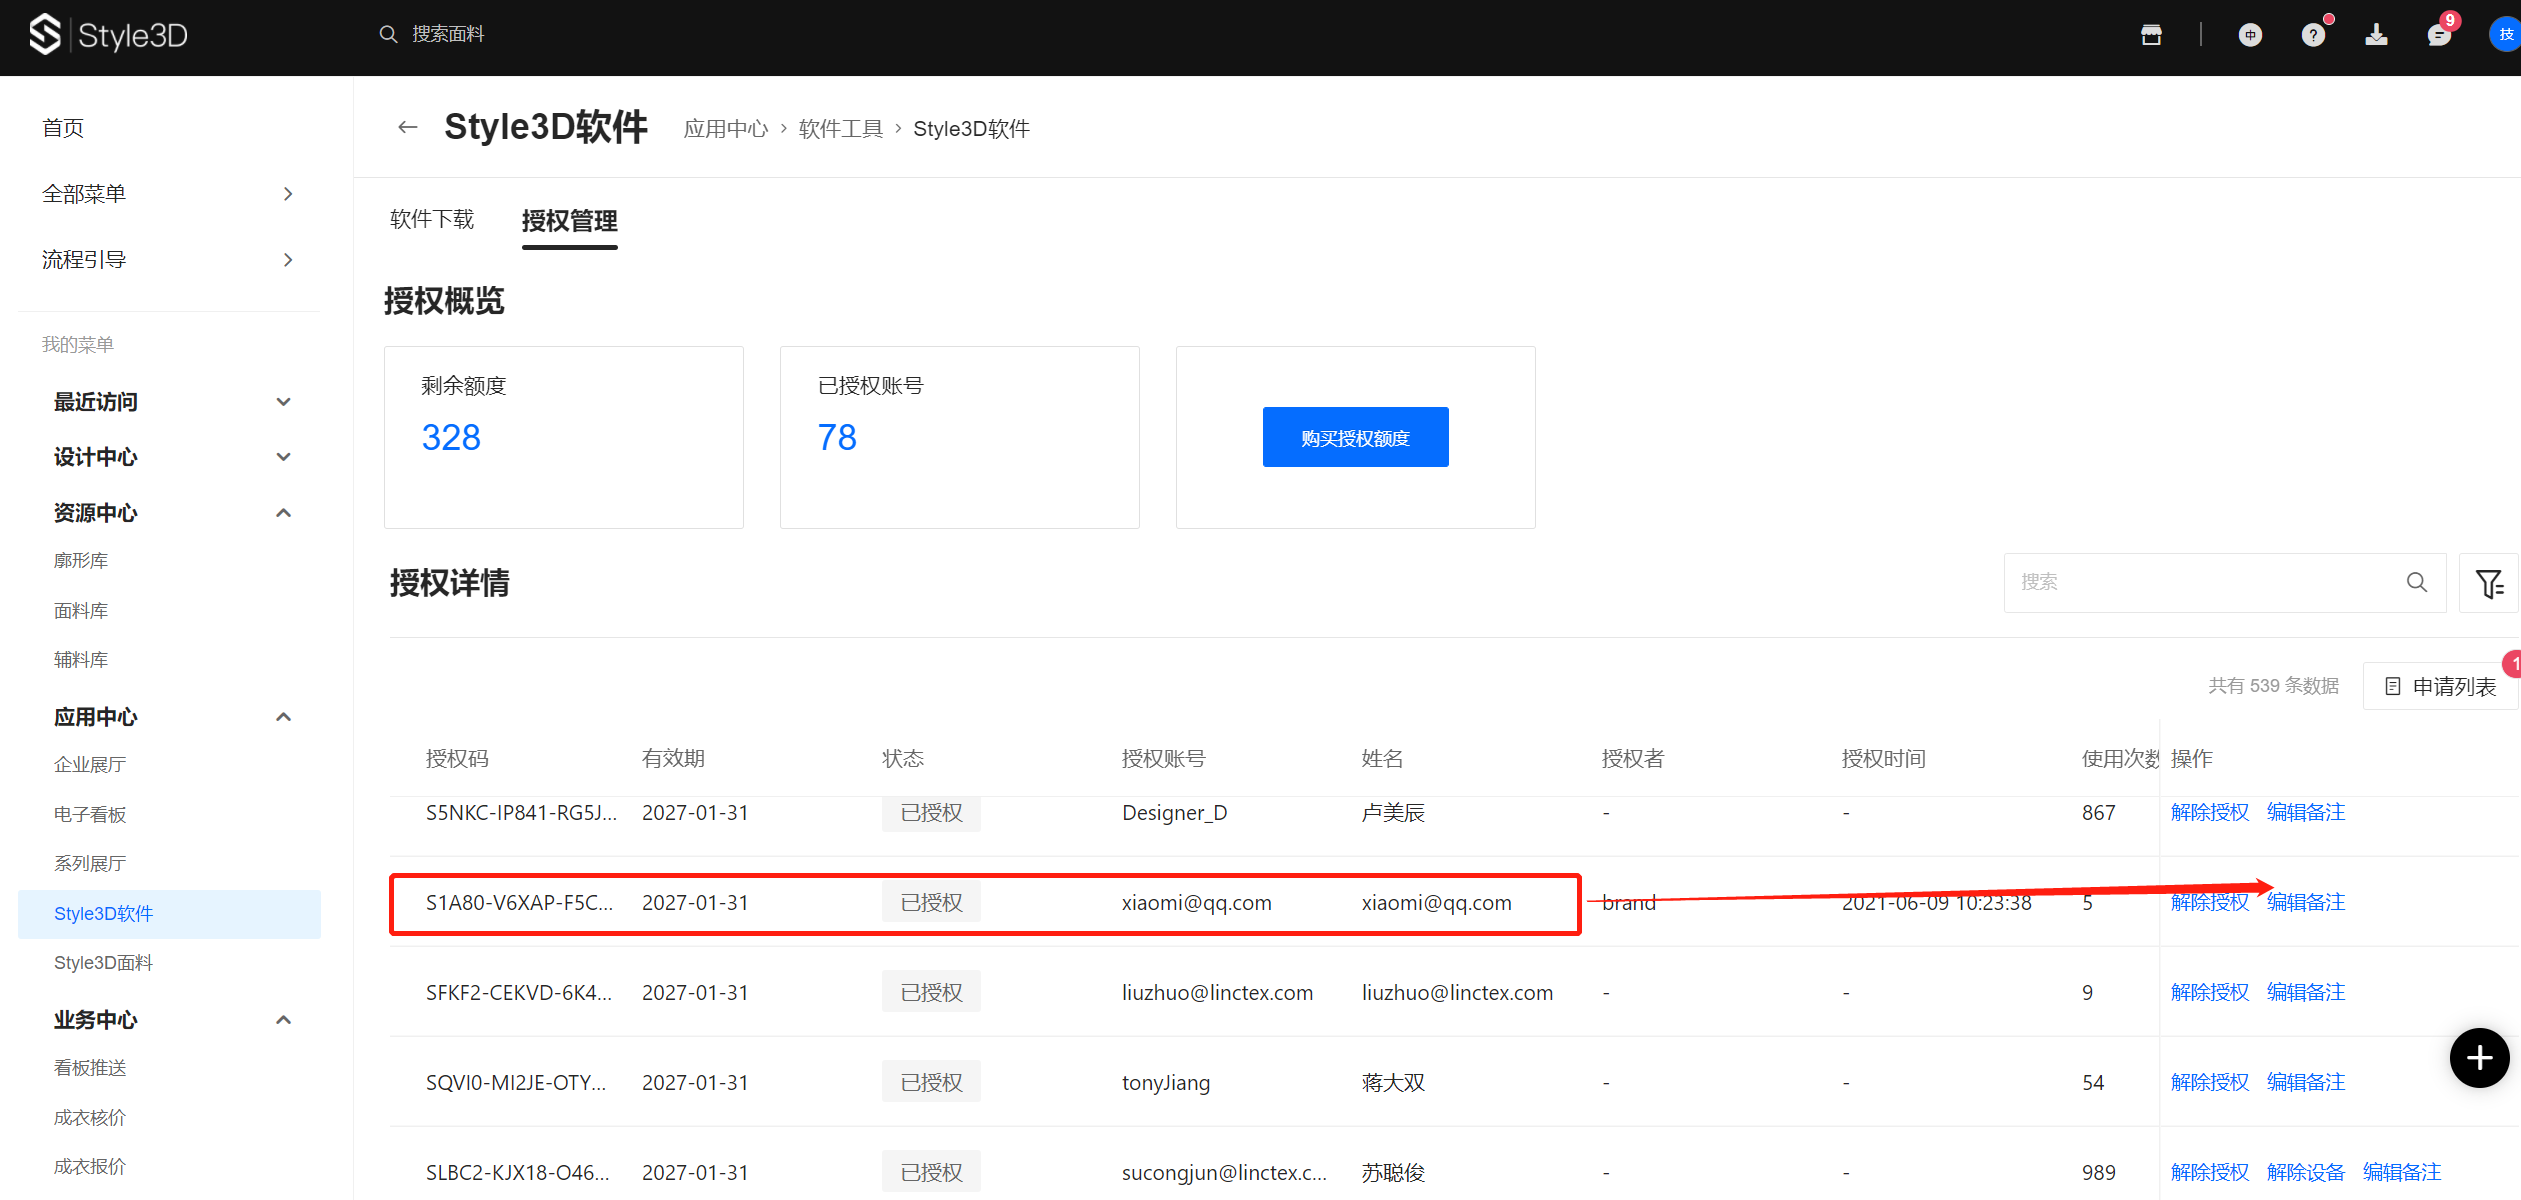
Task: Click the search magnifier in 授权详情
Action: coord(2416,582)
